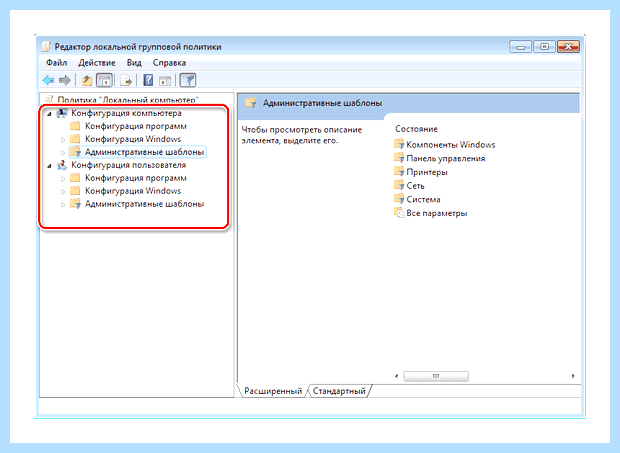This screenshot has height=453, width=620.
Task: Click the Система list label
Action: tap(423, 200)
